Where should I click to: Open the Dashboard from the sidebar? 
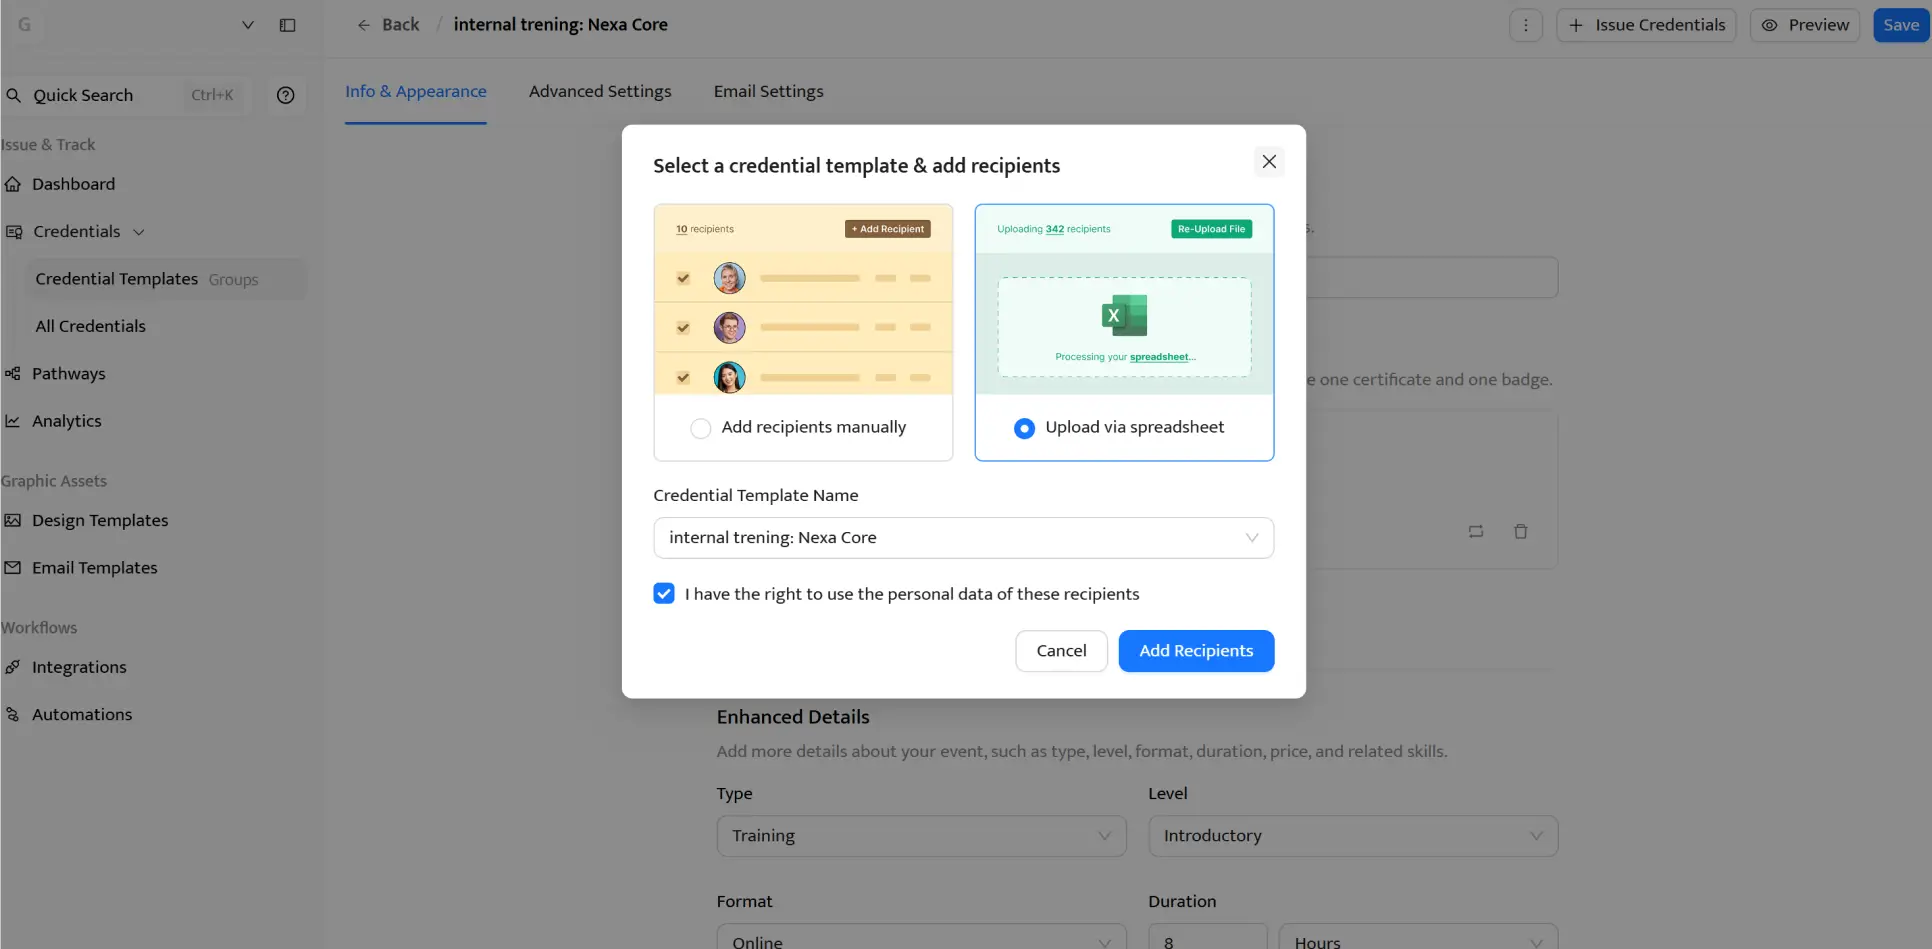(73, 184)
